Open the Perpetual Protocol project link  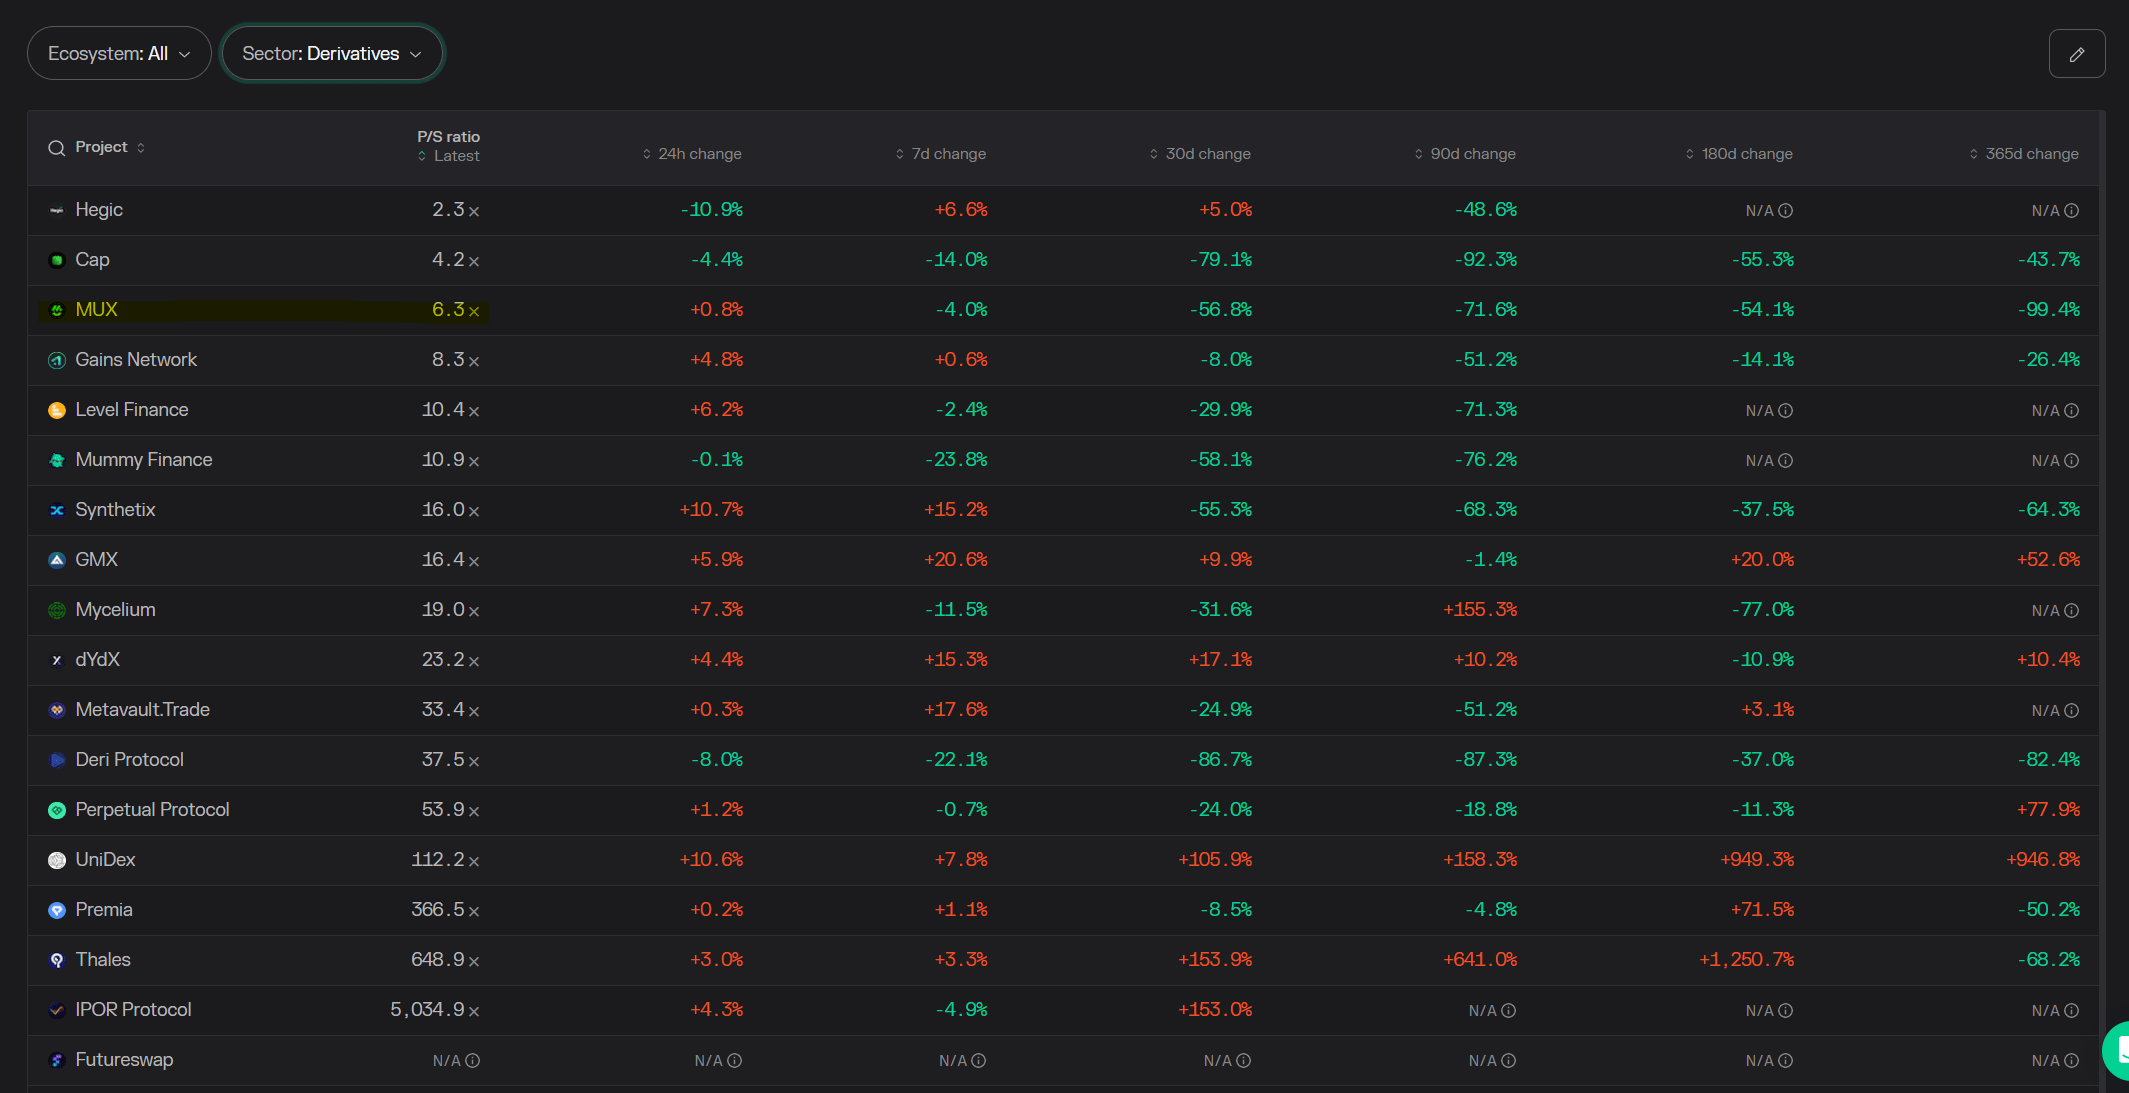152,810
